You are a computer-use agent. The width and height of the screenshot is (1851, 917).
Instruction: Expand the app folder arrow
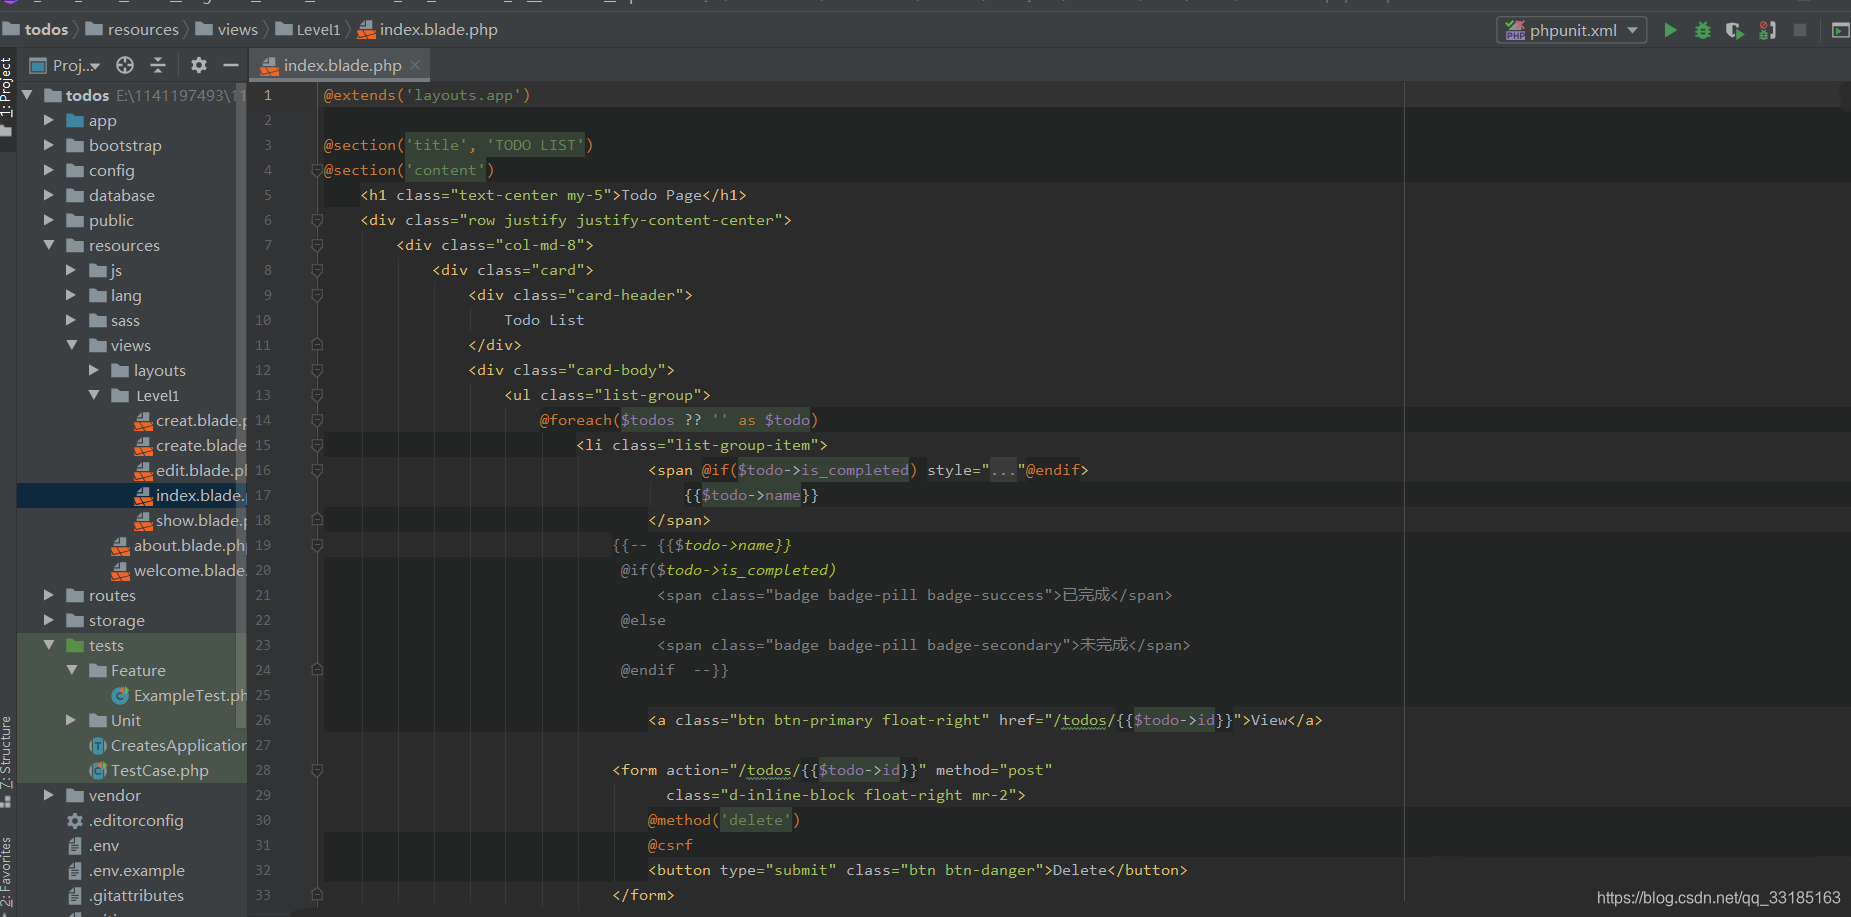48,120
